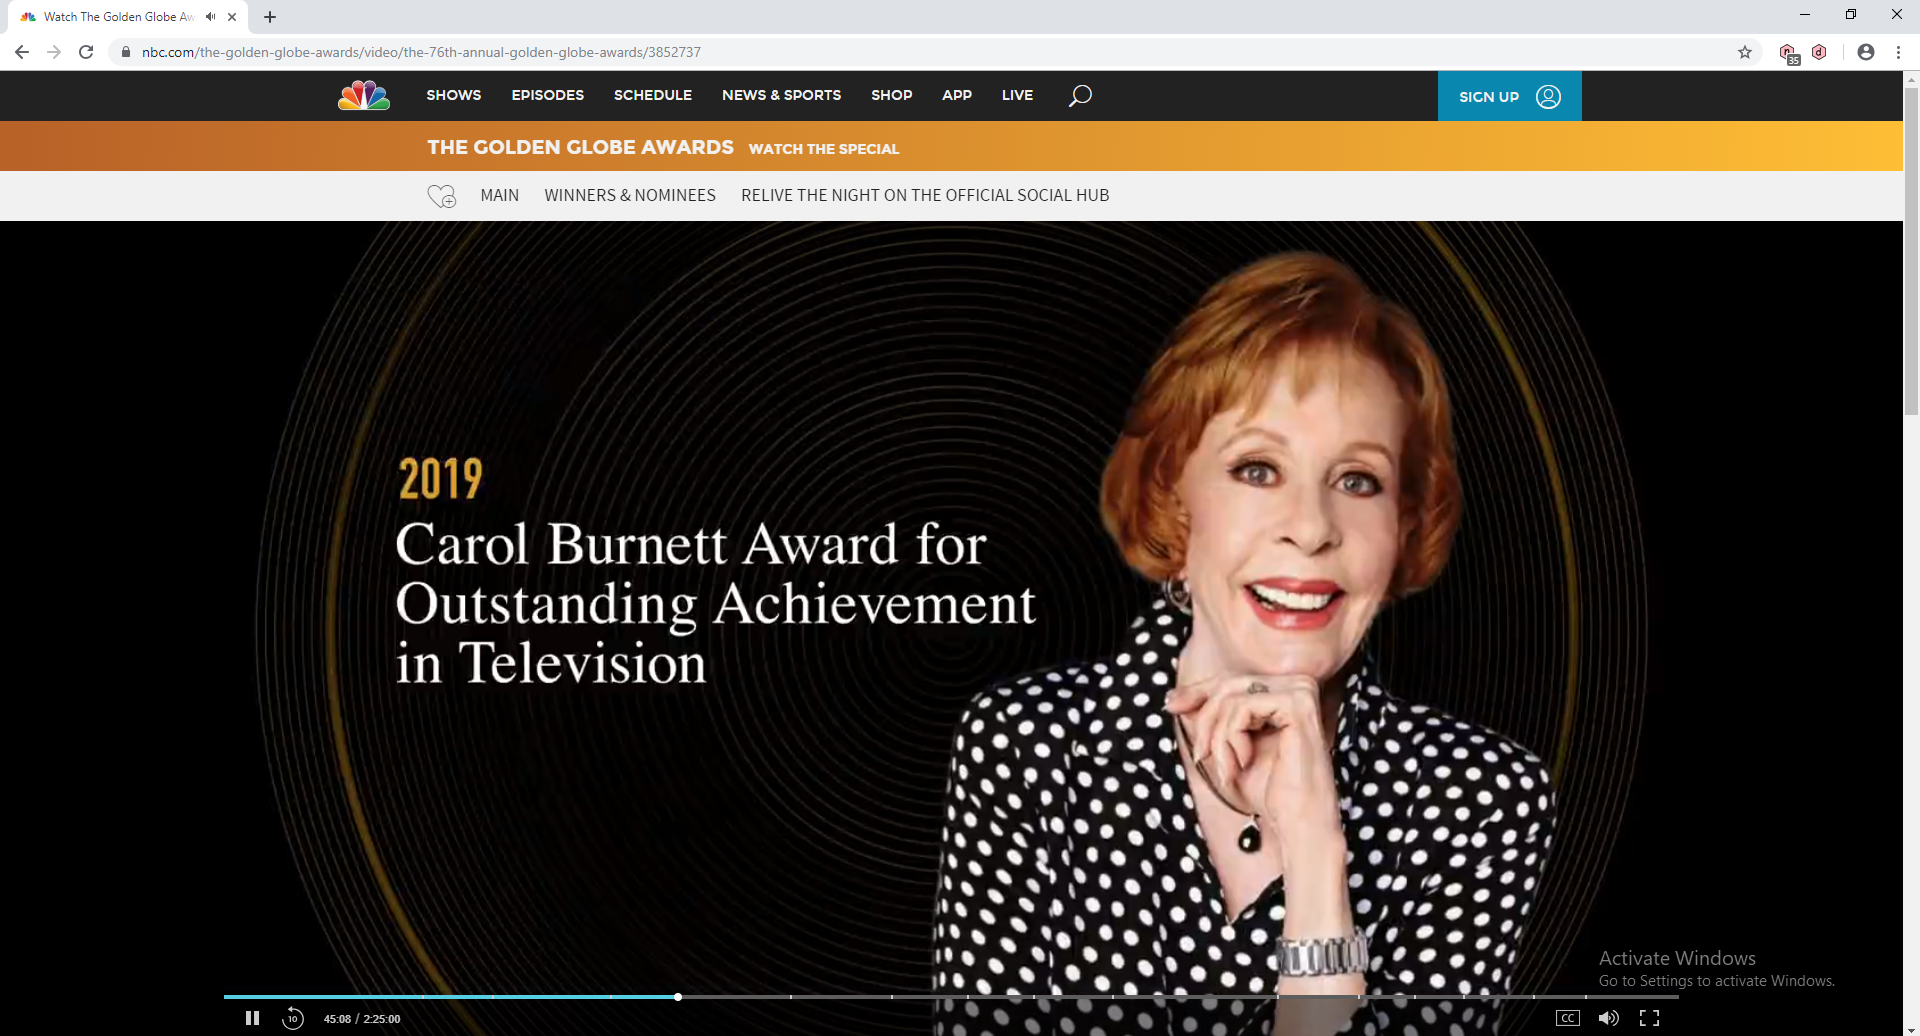
Task: Open a new browser tab
Action: point(270,17)
